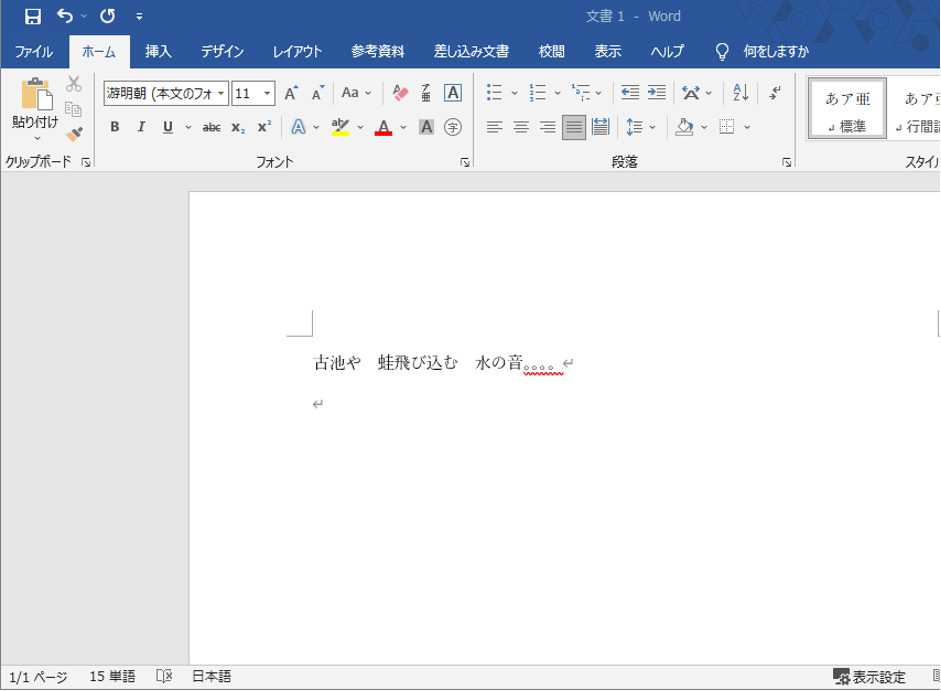Apply the red font color swatch
The height and width of the screenshot is (691, 941).
(383, 127)
